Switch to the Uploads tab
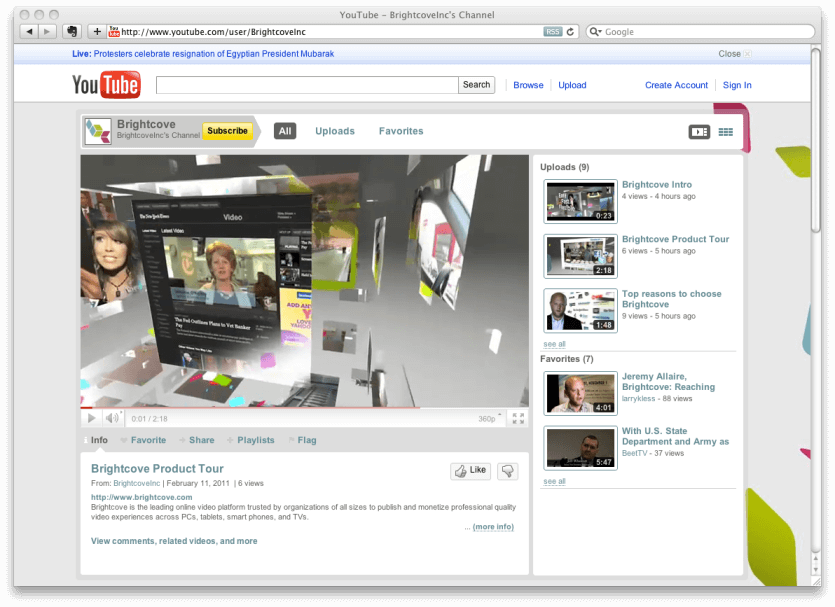This screenshot has width=835, height=607. [335, 131]
